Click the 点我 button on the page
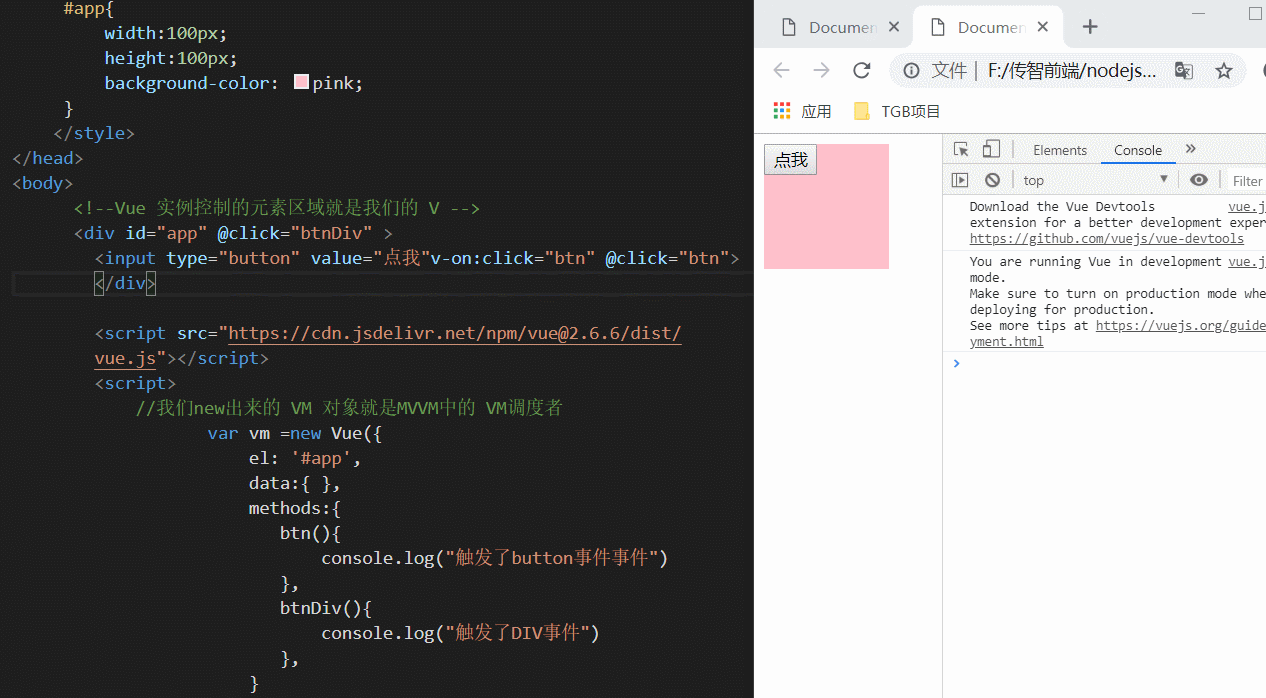This screenshot has height=698, width=1266. [790, 160]
